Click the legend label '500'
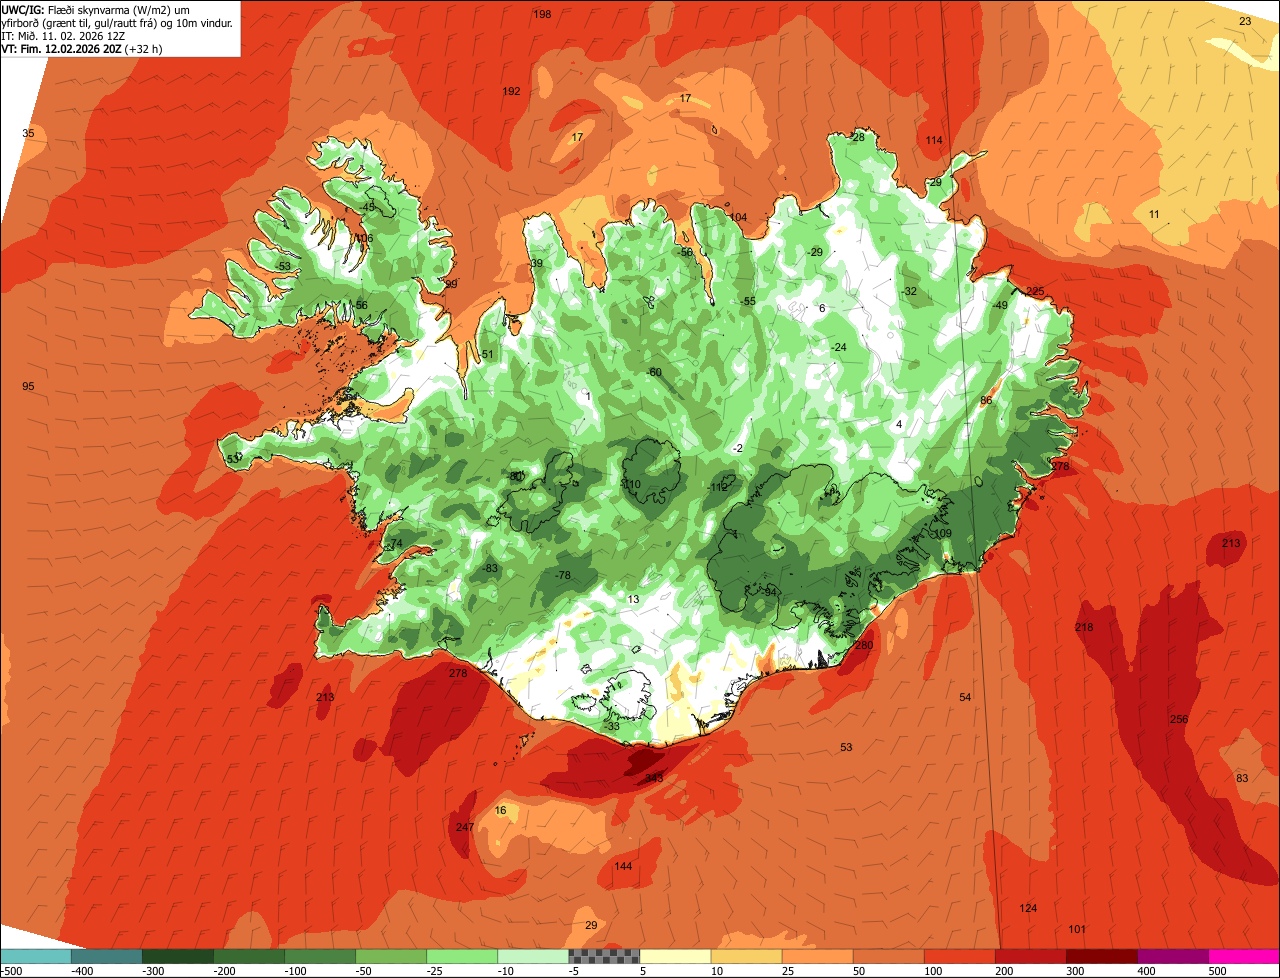 (x=1218, y=971)
